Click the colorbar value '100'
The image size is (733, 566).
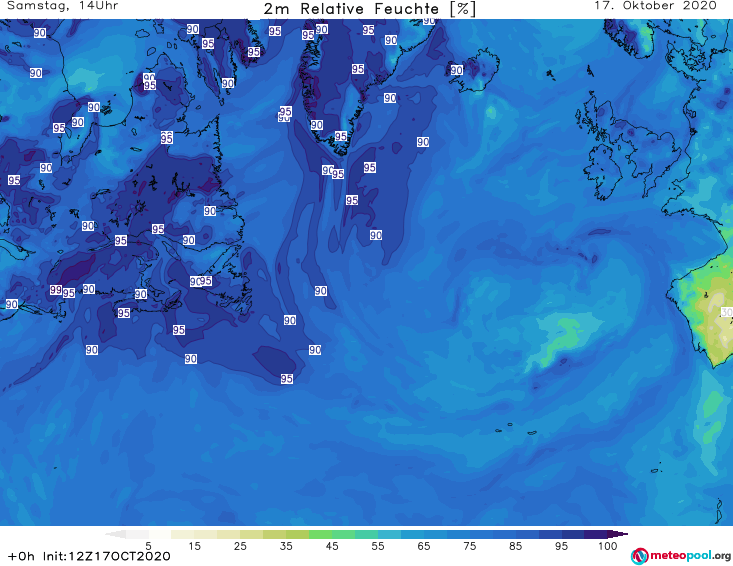(608, 546)
